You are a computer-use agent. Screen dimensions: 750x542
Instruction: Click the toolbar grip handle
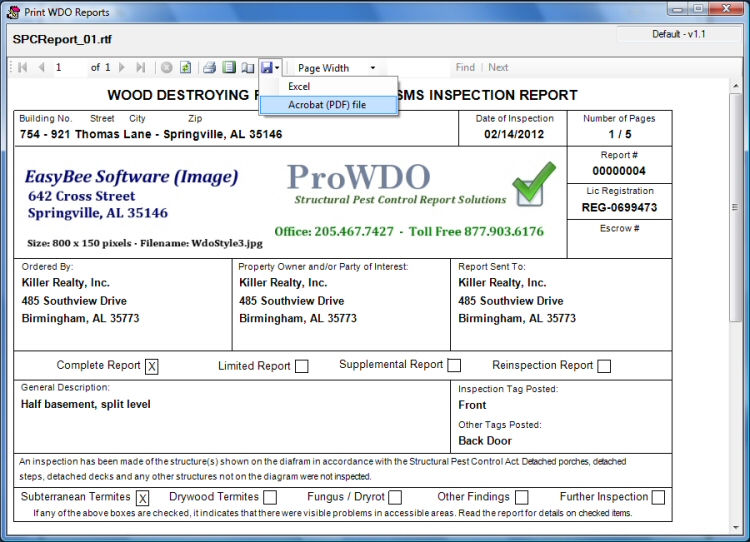(11, 67)
